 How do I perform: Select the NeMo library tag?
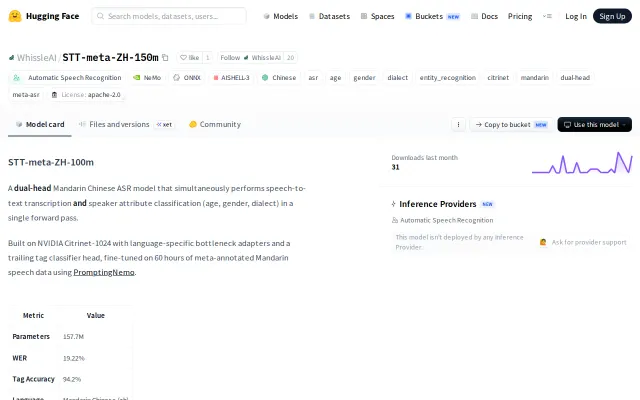tap(147, 78)
